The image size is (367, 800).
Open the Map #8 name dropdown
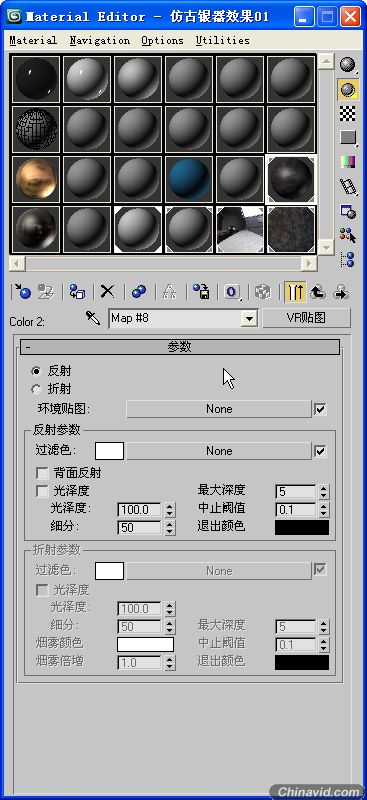[249, 319]
